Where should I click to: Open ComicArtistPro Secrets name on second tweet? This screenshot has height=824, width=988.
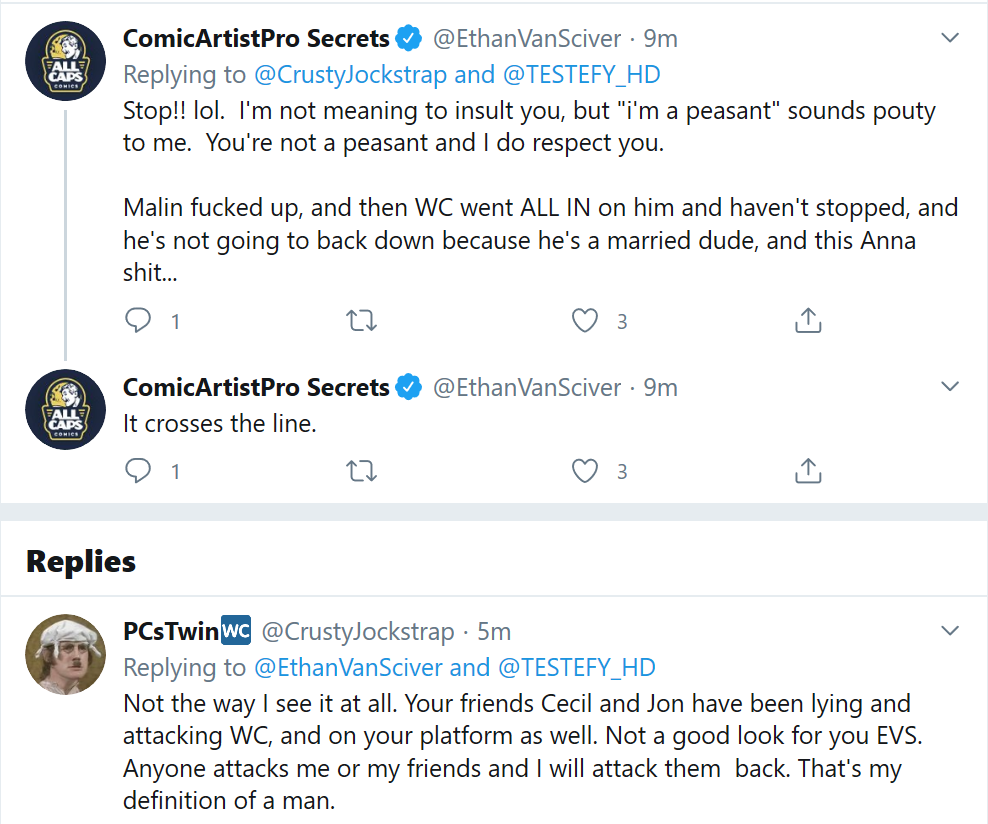click(256, 387)
